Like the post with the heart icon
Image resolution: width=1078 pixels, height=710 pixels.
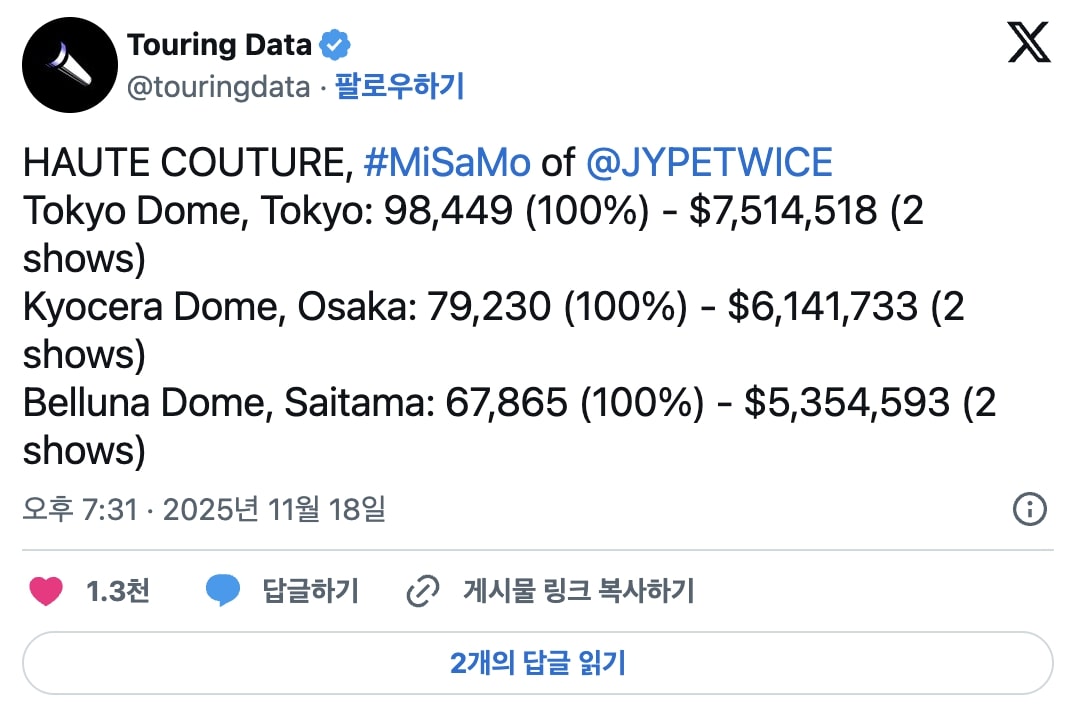(x=46, y=592)
